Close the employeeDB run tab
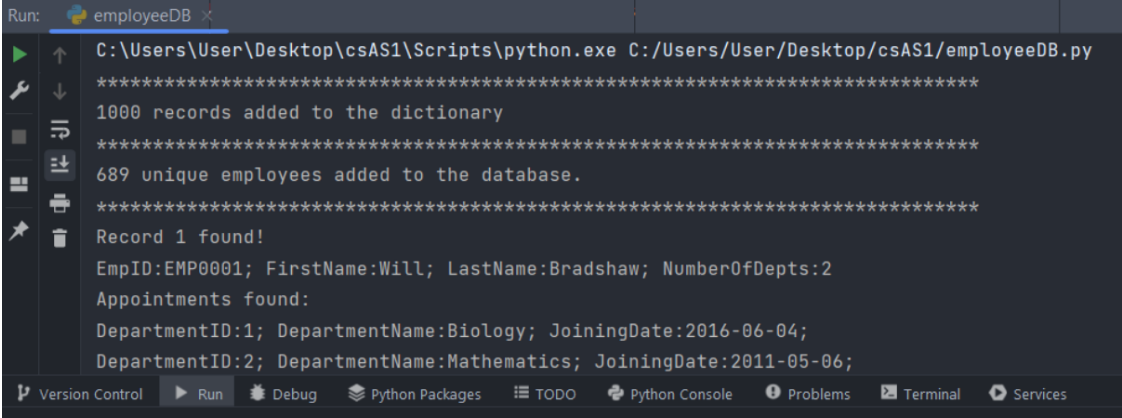Viewport: 1122px width, 418px height. pos(196,16)
